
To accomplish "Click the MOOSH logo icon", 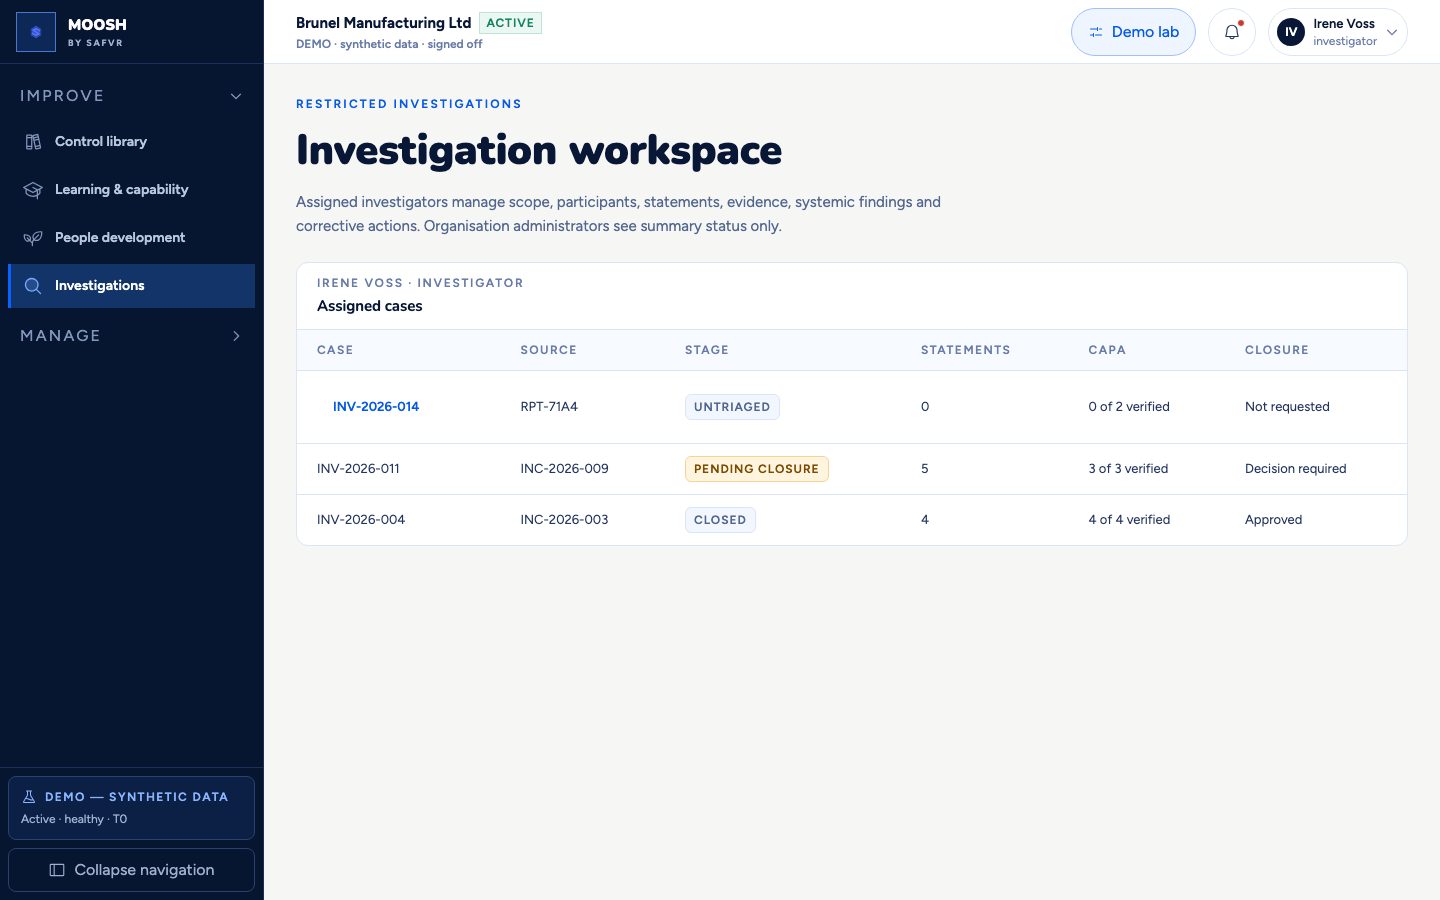I will 36,32.
